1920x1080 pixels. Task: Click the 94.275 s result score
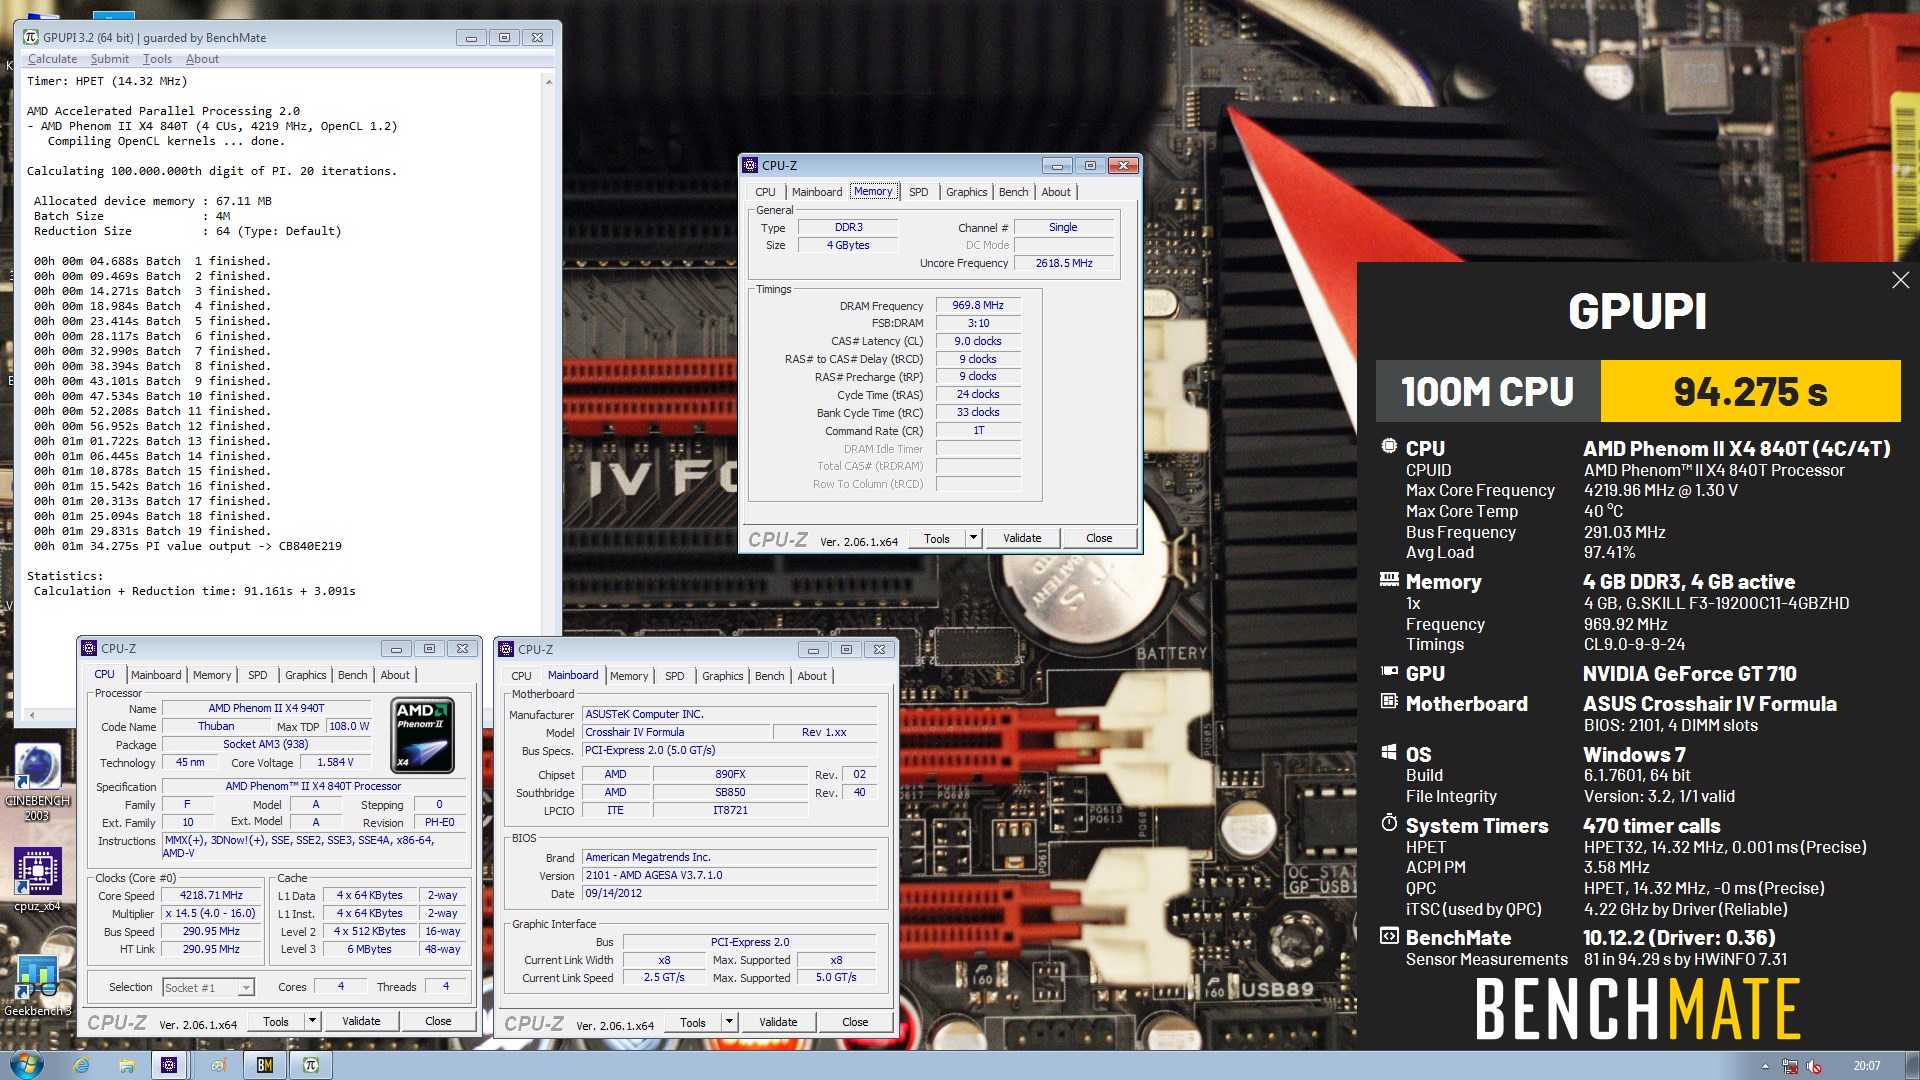coord(1750,392)
